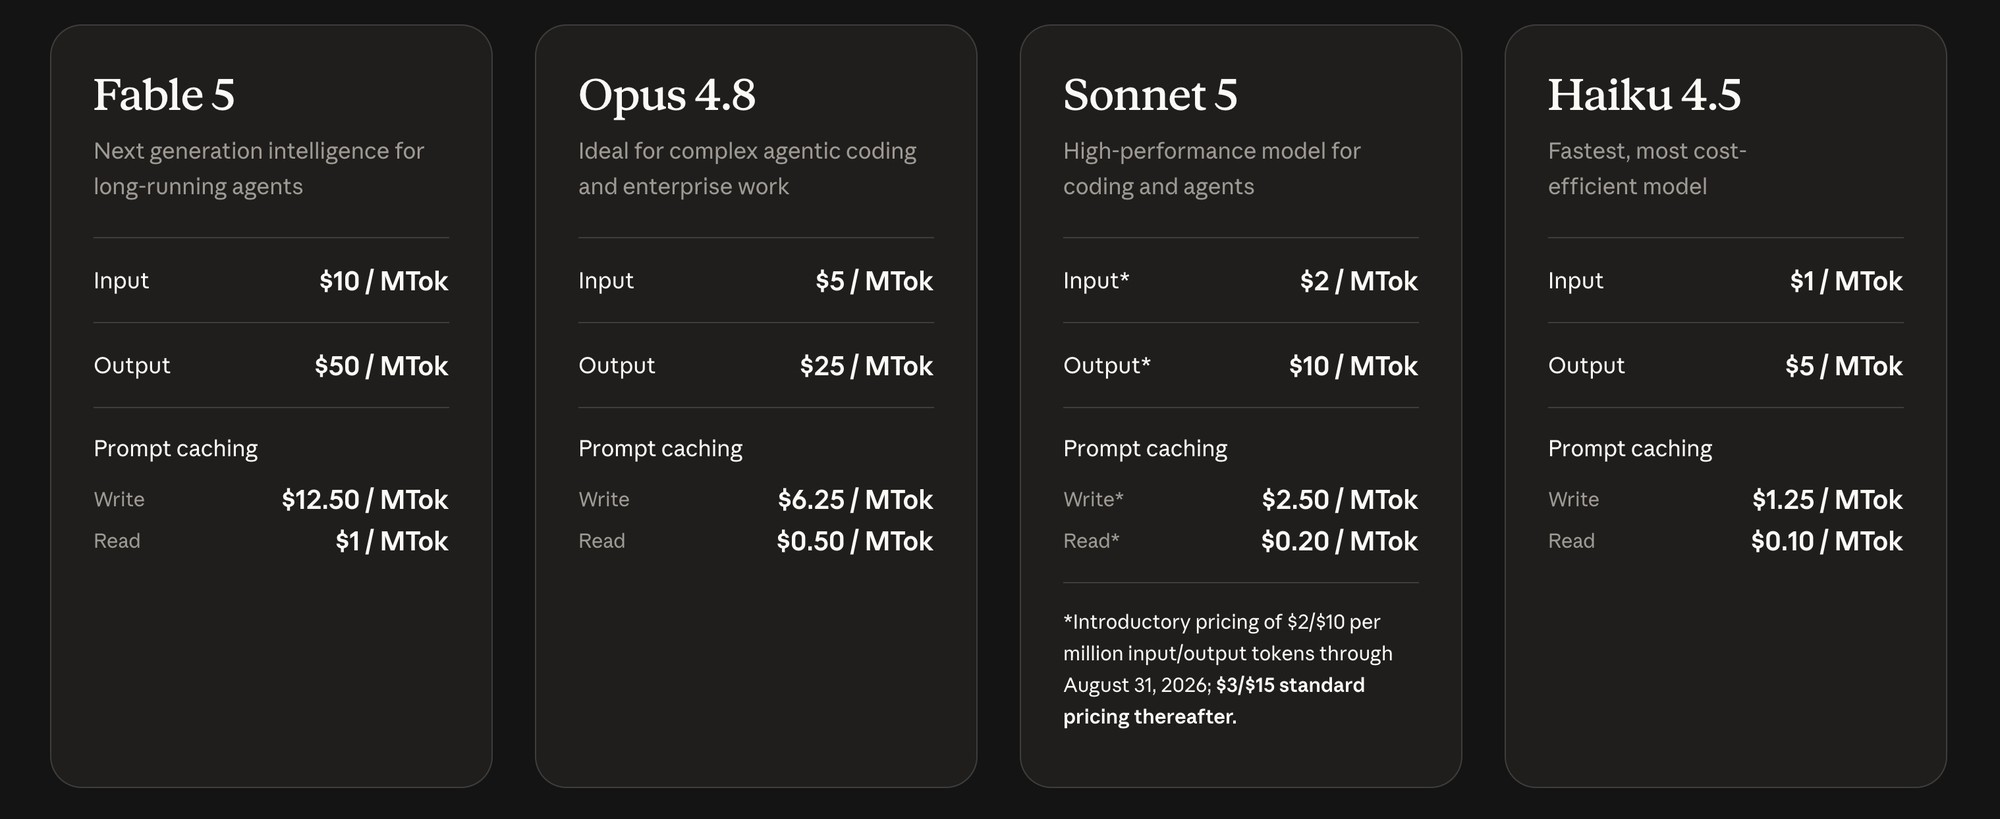Click Fable 5 output price $50 / MTok
This screenshot has height=819, width=2000.
[x=381, y=366]
